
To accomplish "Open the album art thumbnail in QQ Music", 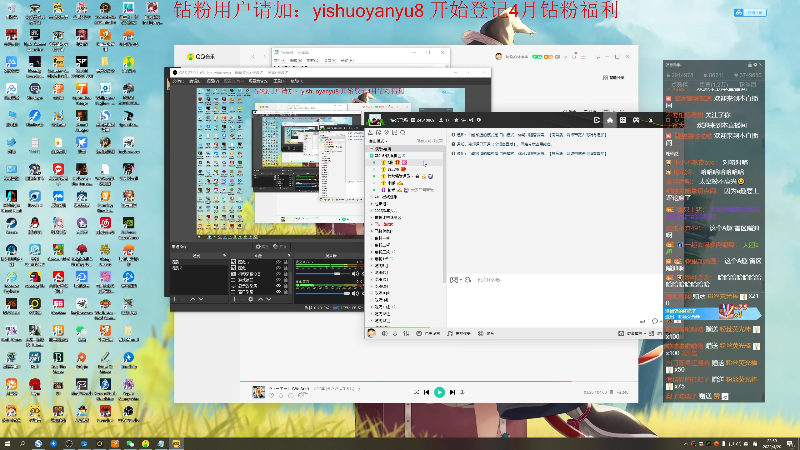I will [259, 392].
